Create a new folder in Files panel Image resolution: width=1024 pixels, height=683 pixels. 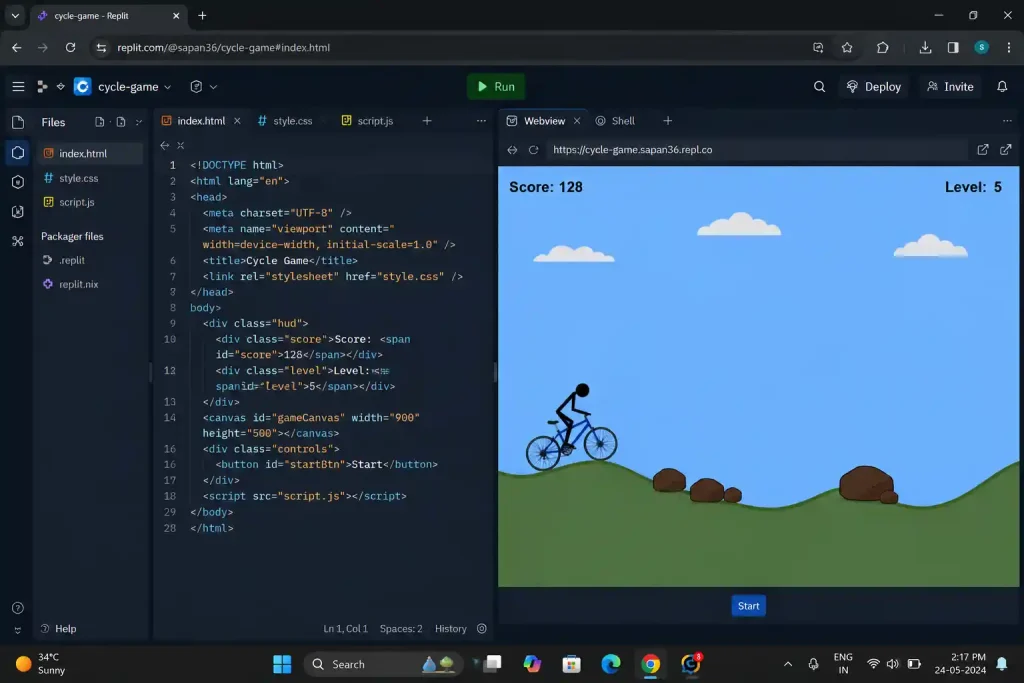click(x=121, y=121)
